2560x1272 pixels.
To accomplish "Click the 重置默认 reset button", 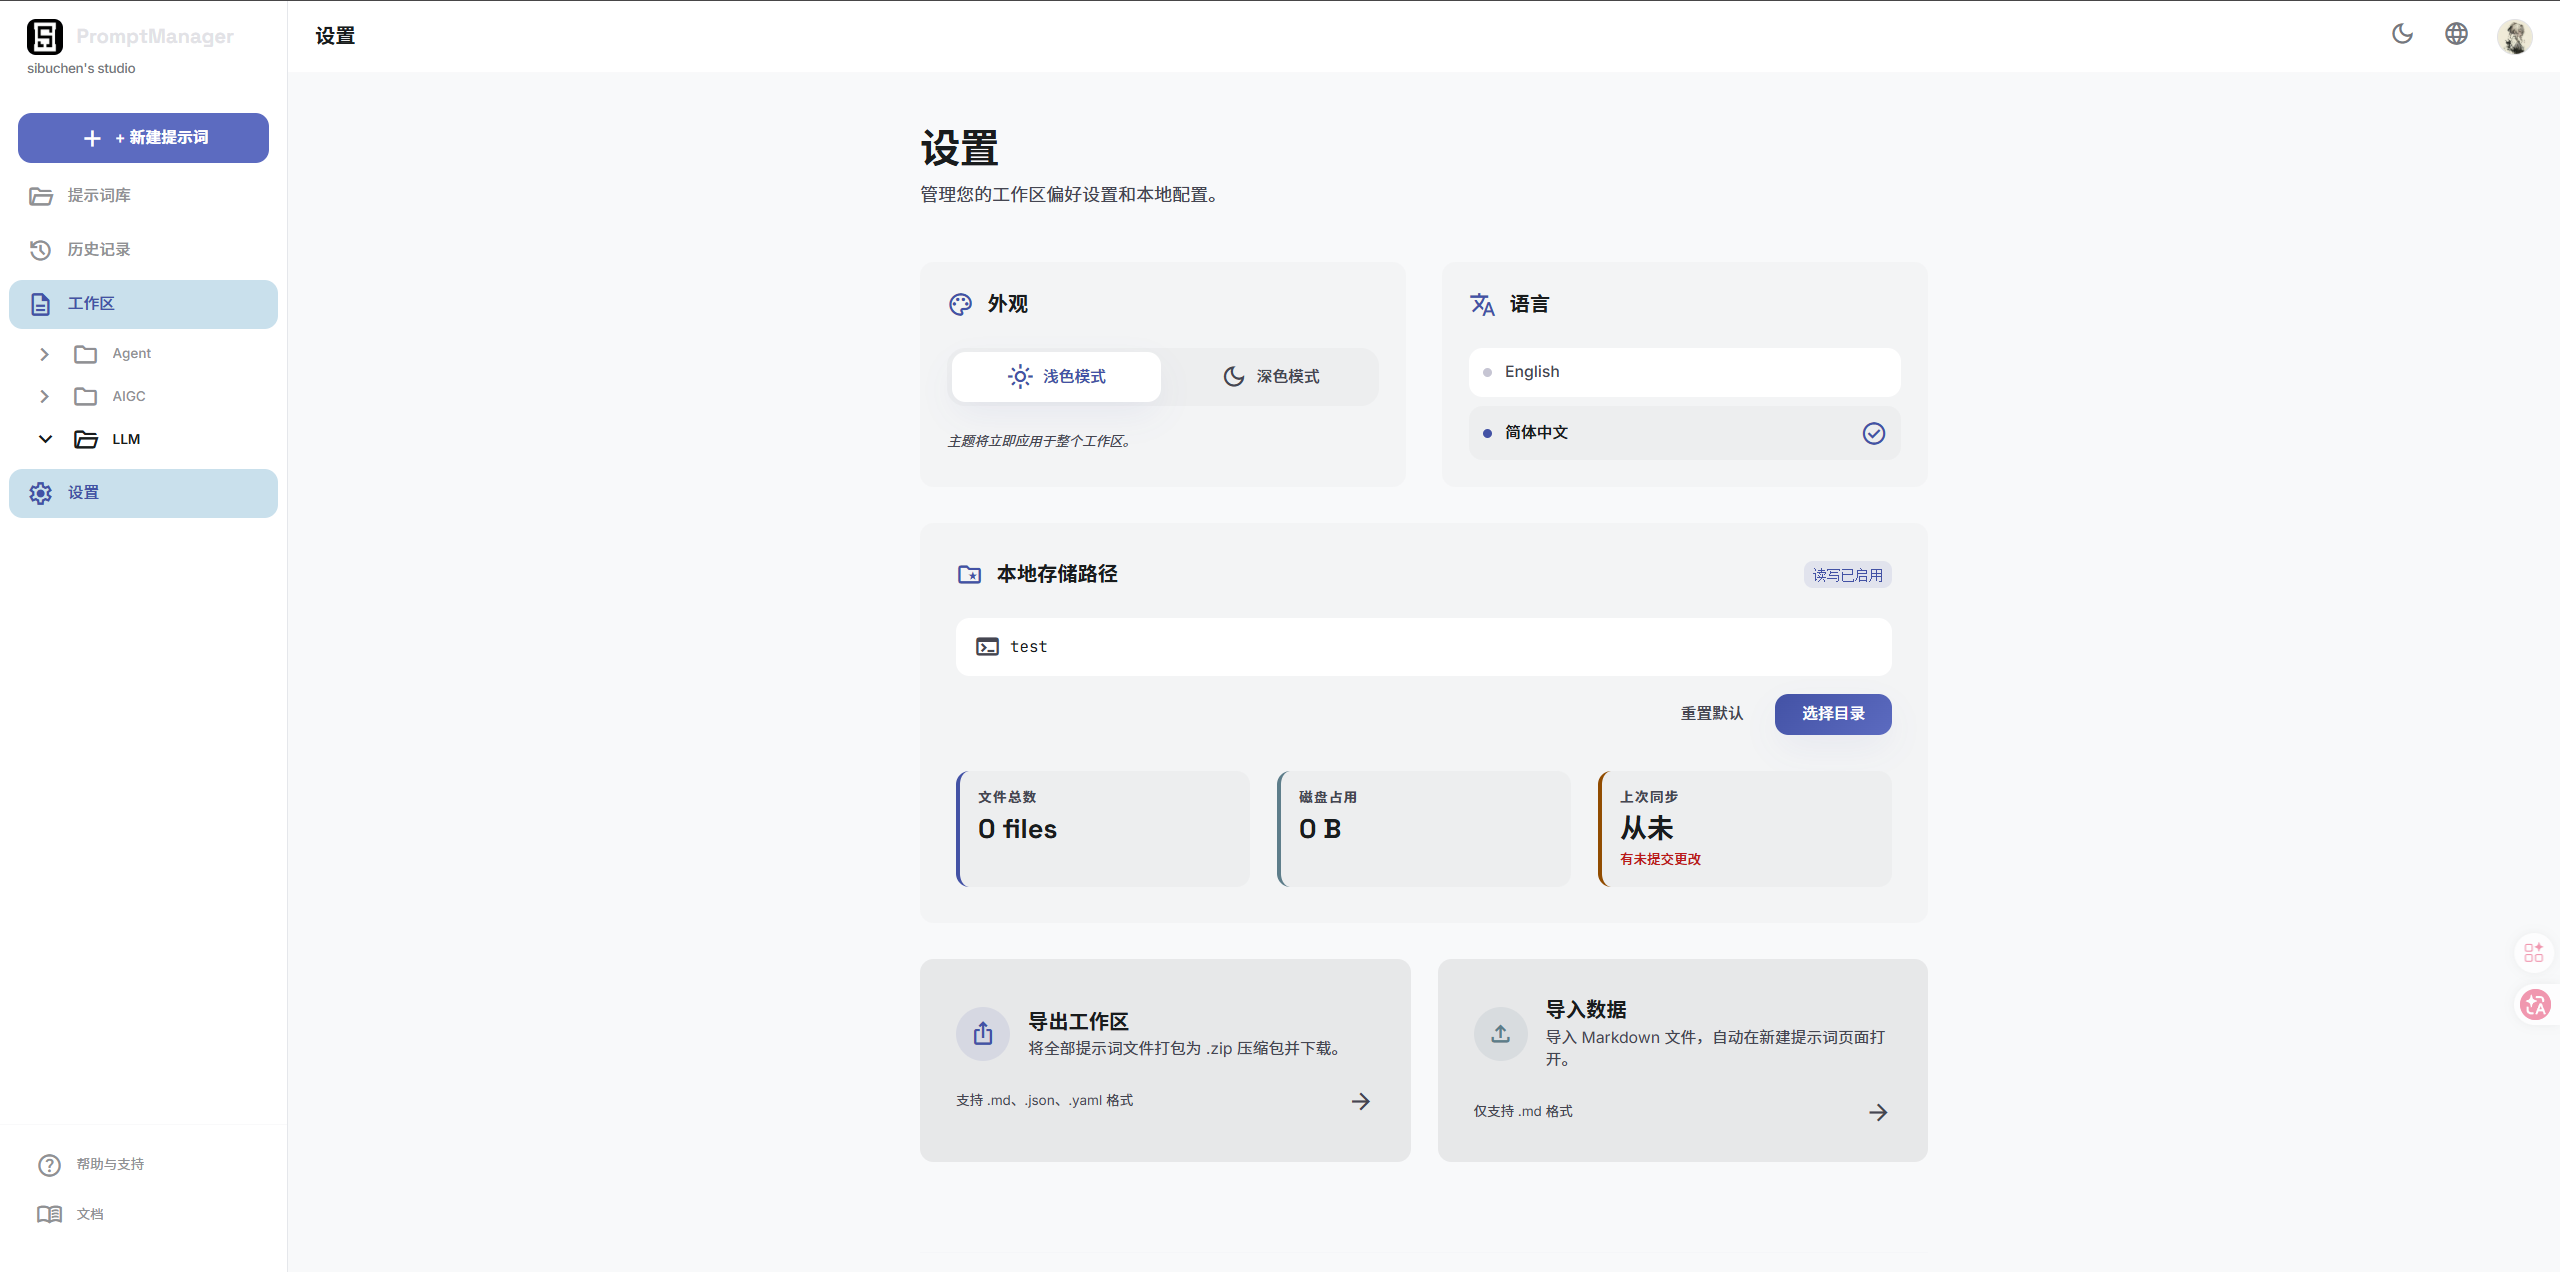I will (x=1711, y=714).
